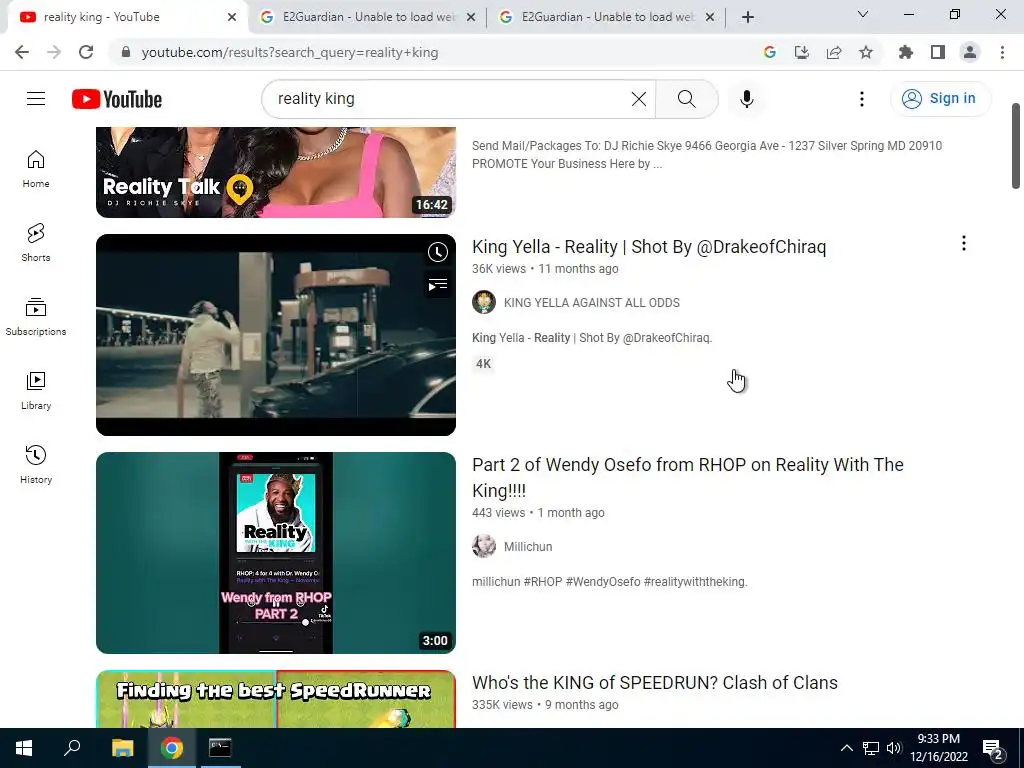
Task: Open the YouTube hamburger guide menu
Action: pos(36,99)
